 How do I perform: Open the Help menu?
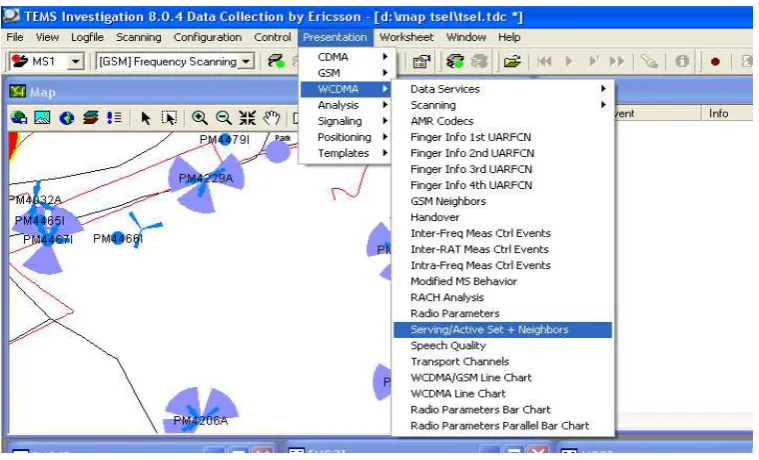509,37
